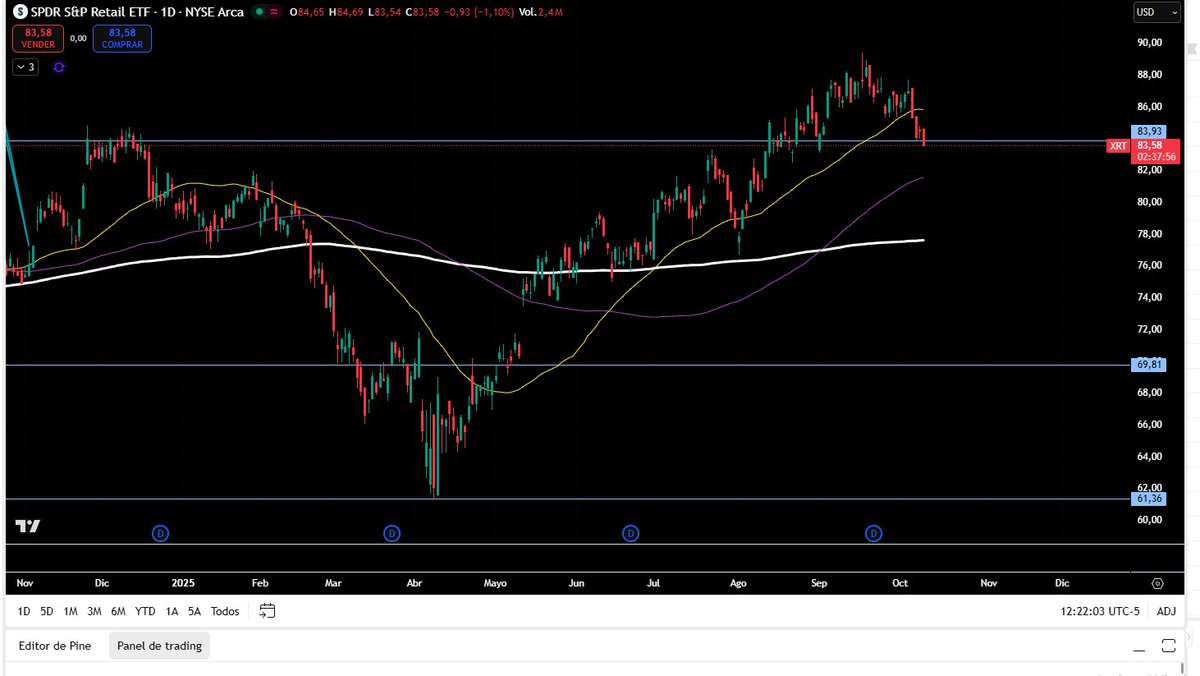Expand the collapsed indicators legend showing 3
The width and height of the screenshot is (1200, 676).
[x=25, y=67]
